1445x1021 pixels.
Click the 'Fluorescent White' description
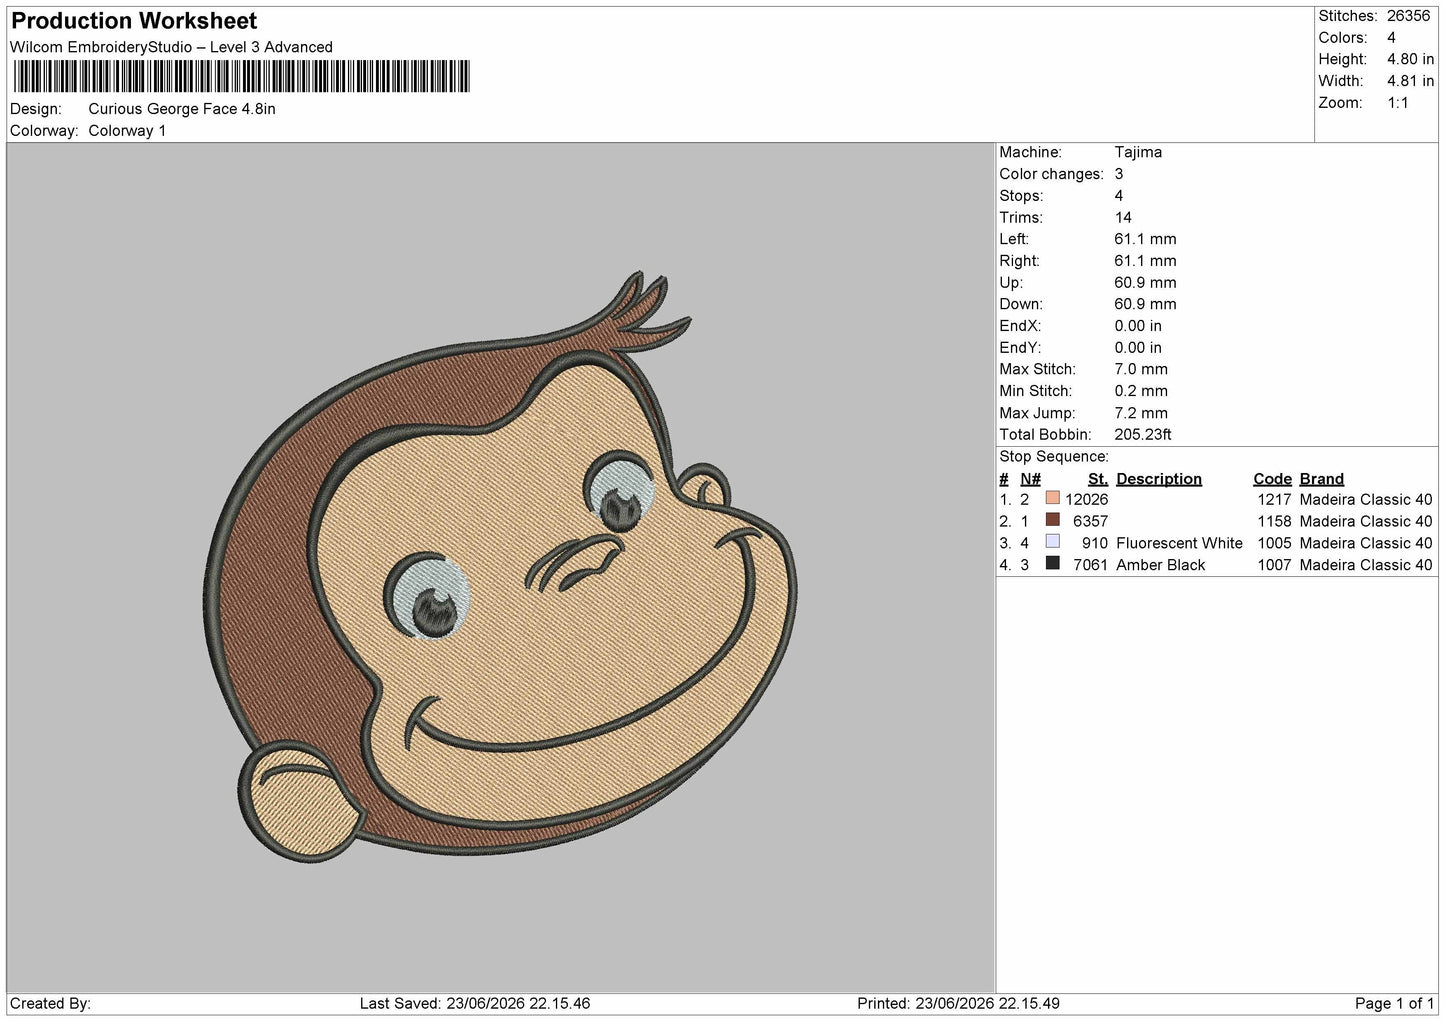click(x=1179, y=543)
